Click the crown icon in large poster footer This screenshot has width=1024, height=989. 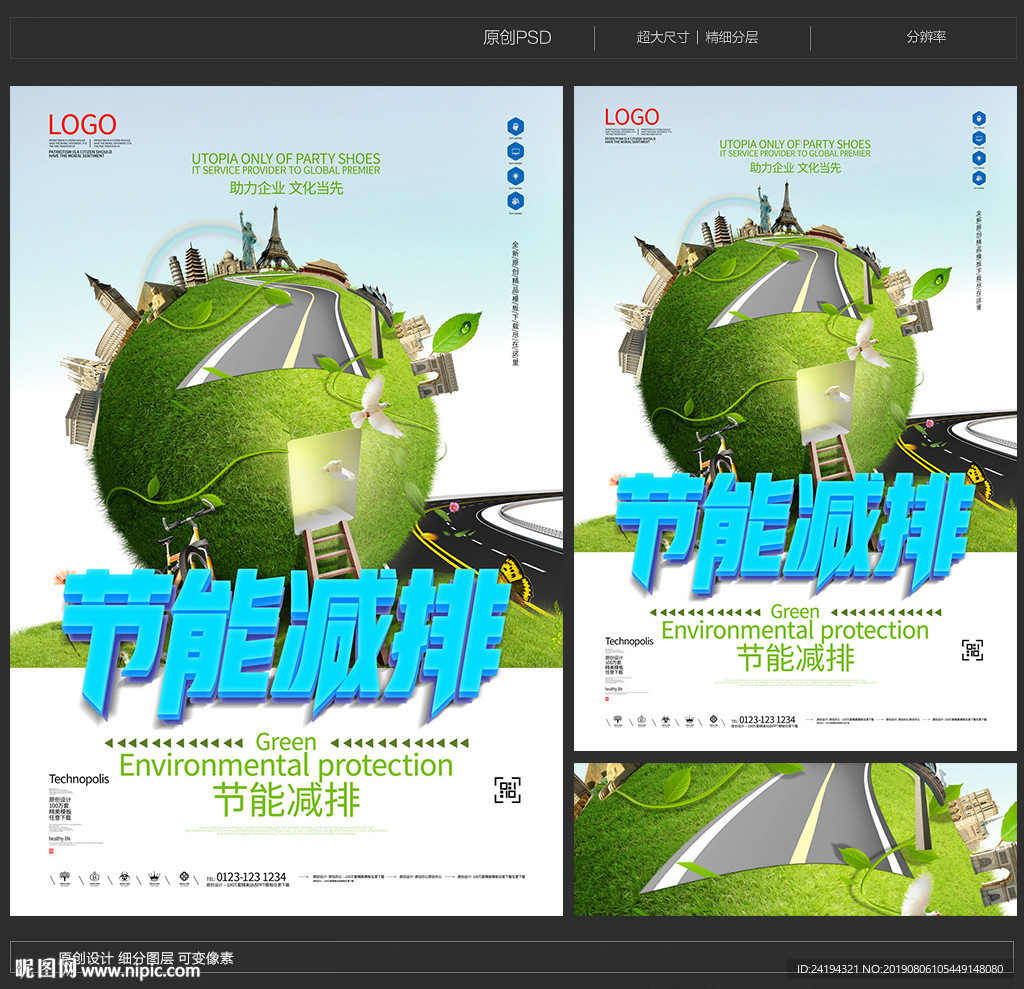pyautogui.click(x=154, y=877)
